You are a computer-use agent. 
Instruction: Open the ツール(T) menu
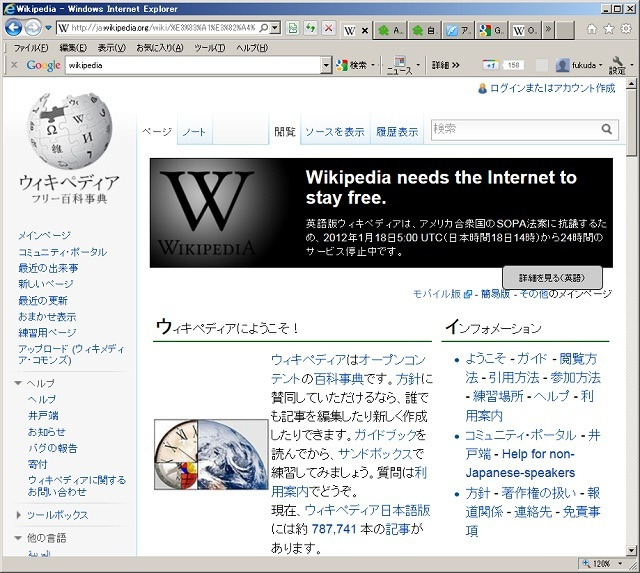pos(209,48)
